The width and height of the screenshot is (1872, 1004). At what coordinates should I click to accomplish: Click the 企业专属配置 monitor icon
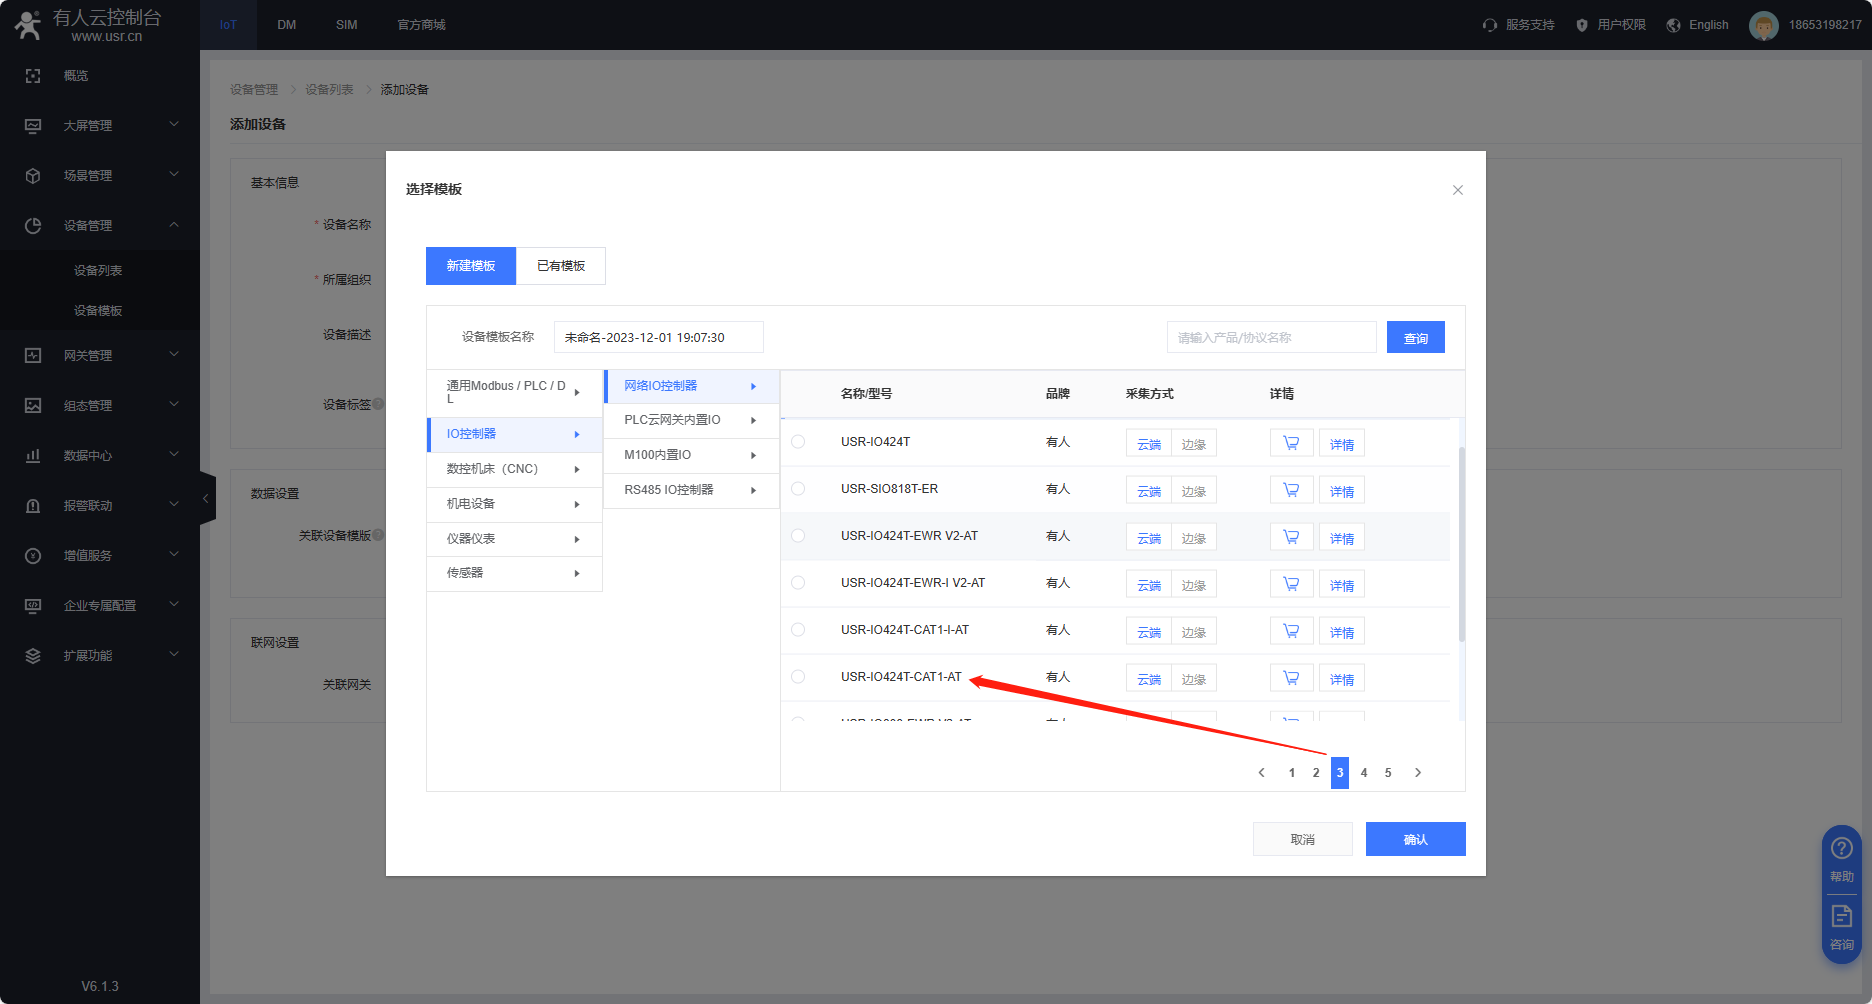(x=33, y=606)
